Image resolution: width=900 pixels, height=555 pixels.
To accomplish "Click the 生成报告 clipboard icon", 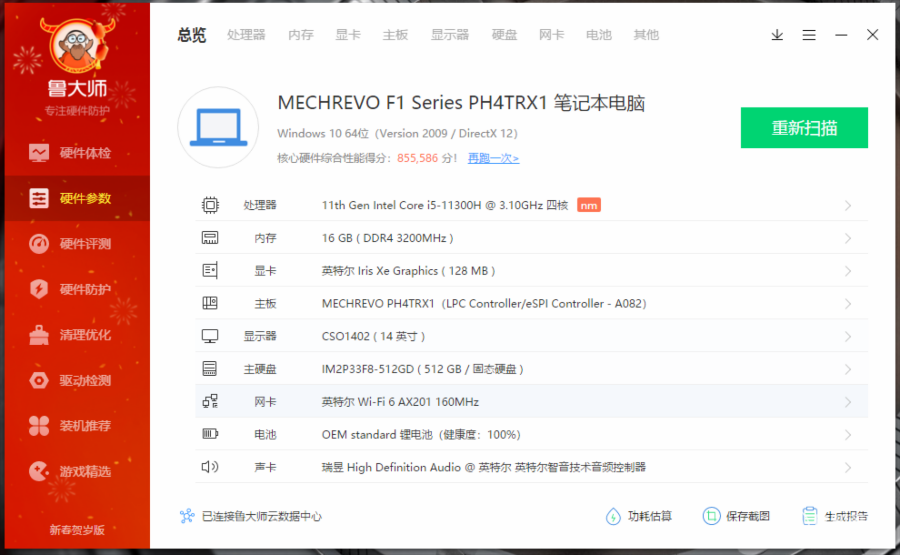I will coord(810,516).
